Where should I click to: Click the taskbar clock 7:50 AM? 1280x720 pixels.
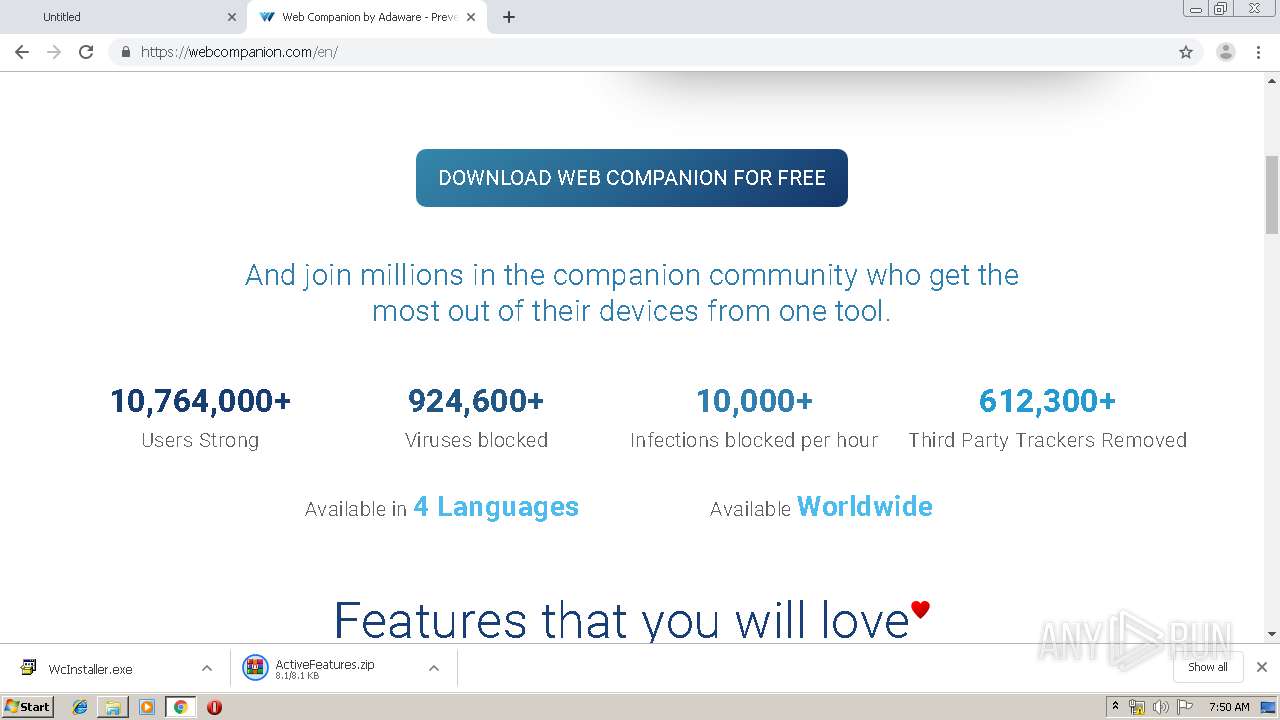point(1229,707)
